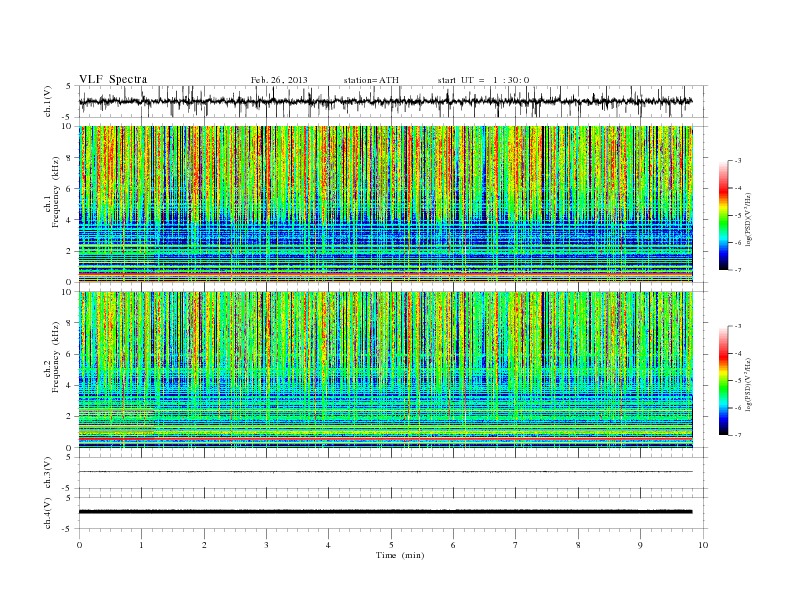
Task: Click the ch.2 spectrogram color bar
Action: point(724,380)
